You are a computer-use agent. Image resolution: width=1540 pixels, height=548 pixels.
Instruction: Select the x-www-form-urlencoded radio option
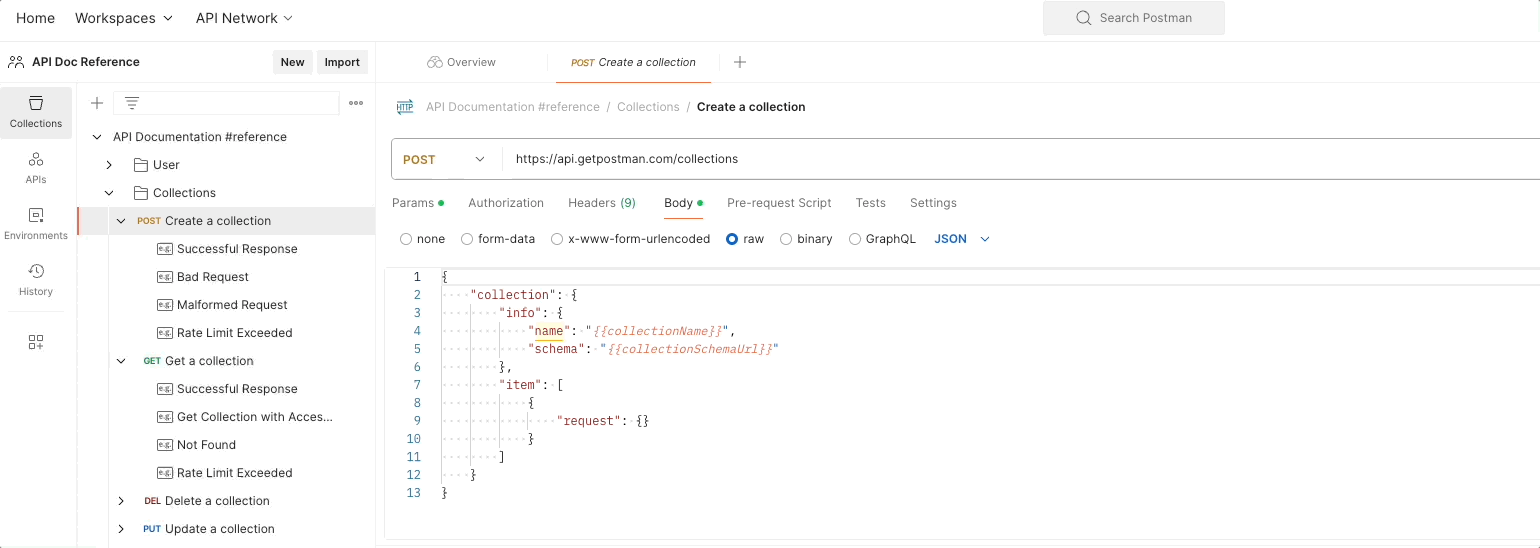(557, 239)
